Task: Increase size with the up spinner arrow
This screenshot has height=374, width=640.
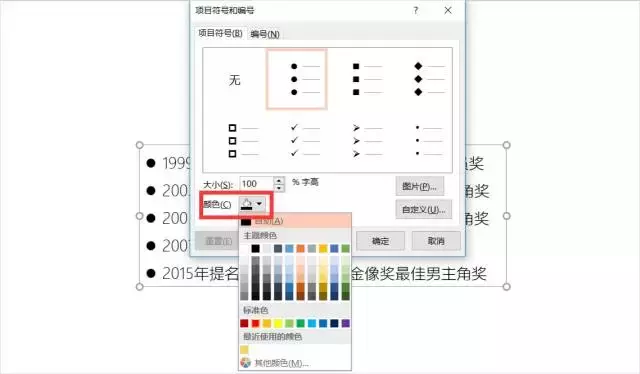Action: point(279,180)
